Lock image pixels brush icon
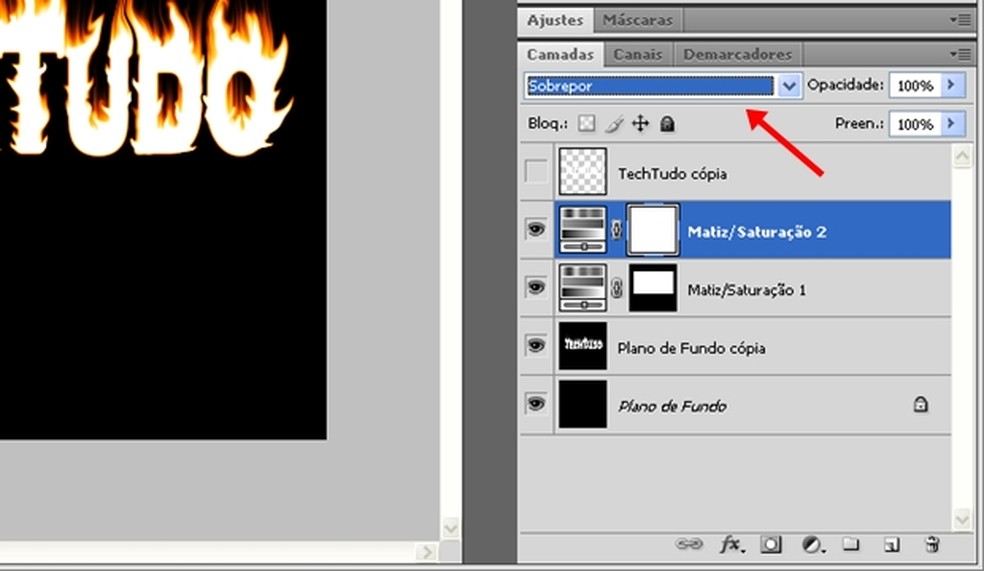Screen dimensions: 984x571 (614, 124)
